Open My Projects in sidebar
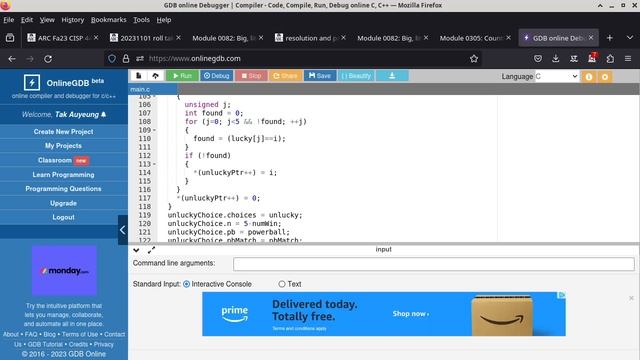 point(63,146)
